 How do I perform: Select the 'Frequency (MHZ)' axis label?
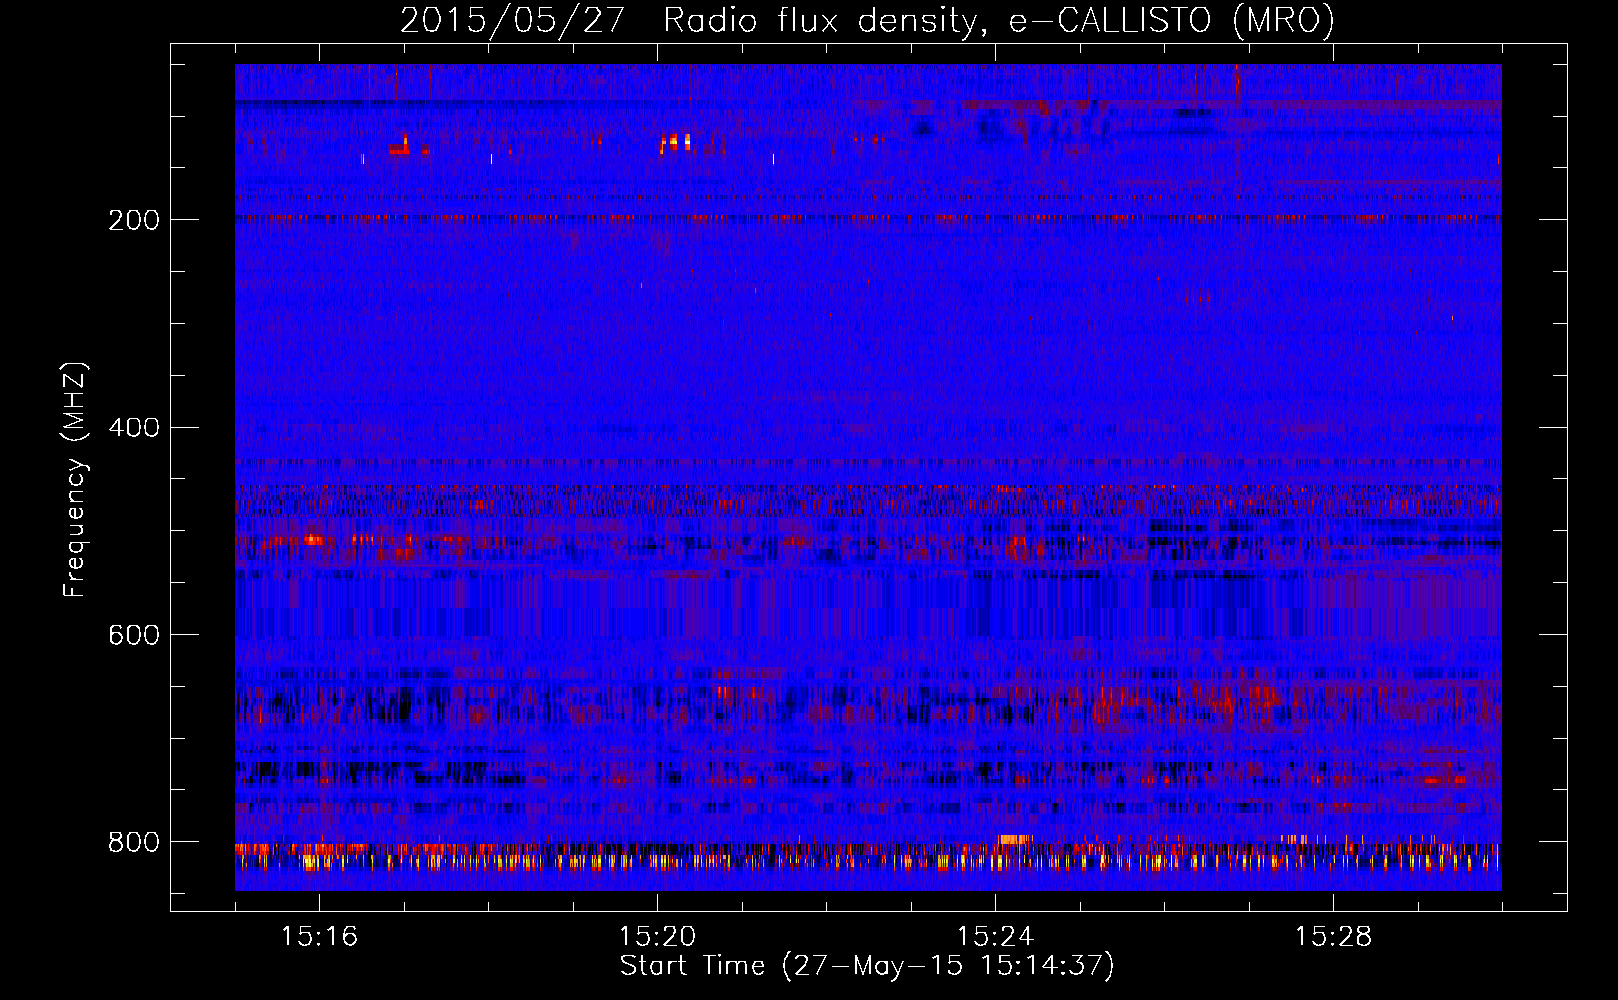(75, 478)
